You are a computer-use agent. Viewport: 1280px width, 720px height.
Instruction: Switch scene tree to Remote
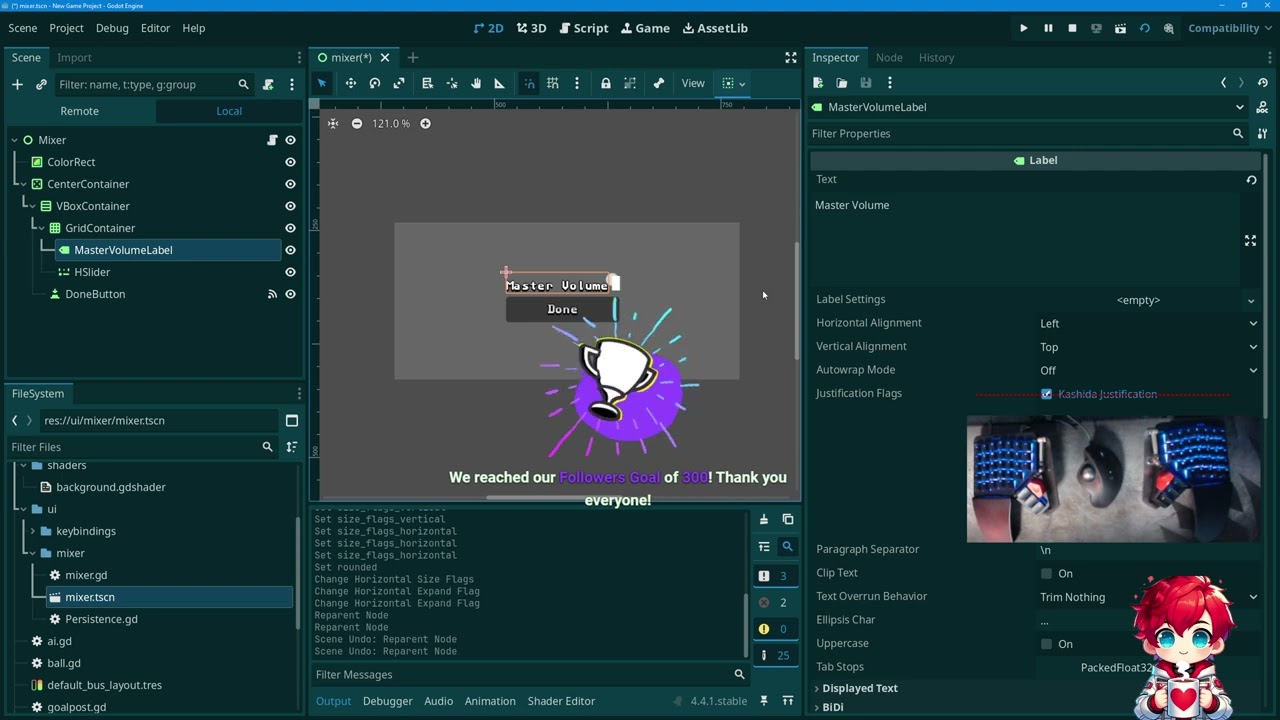point(80,111)
